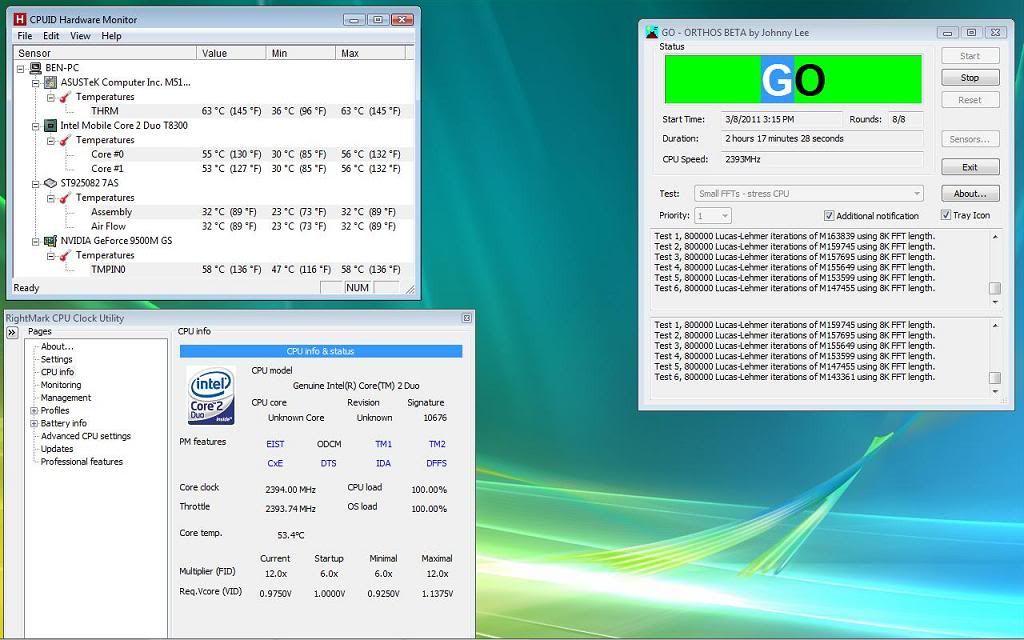Open the Help menu in Hardware Monitor
Screen dimensions: 1024x640
111,36
